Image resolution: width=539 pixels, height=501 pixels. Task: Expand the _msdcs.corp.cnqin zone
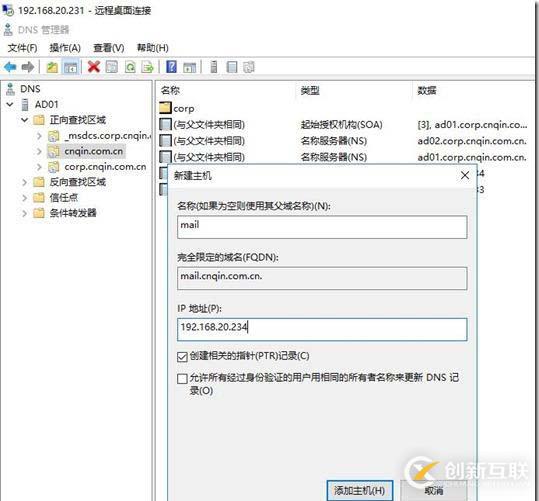[x=39, y=136]
